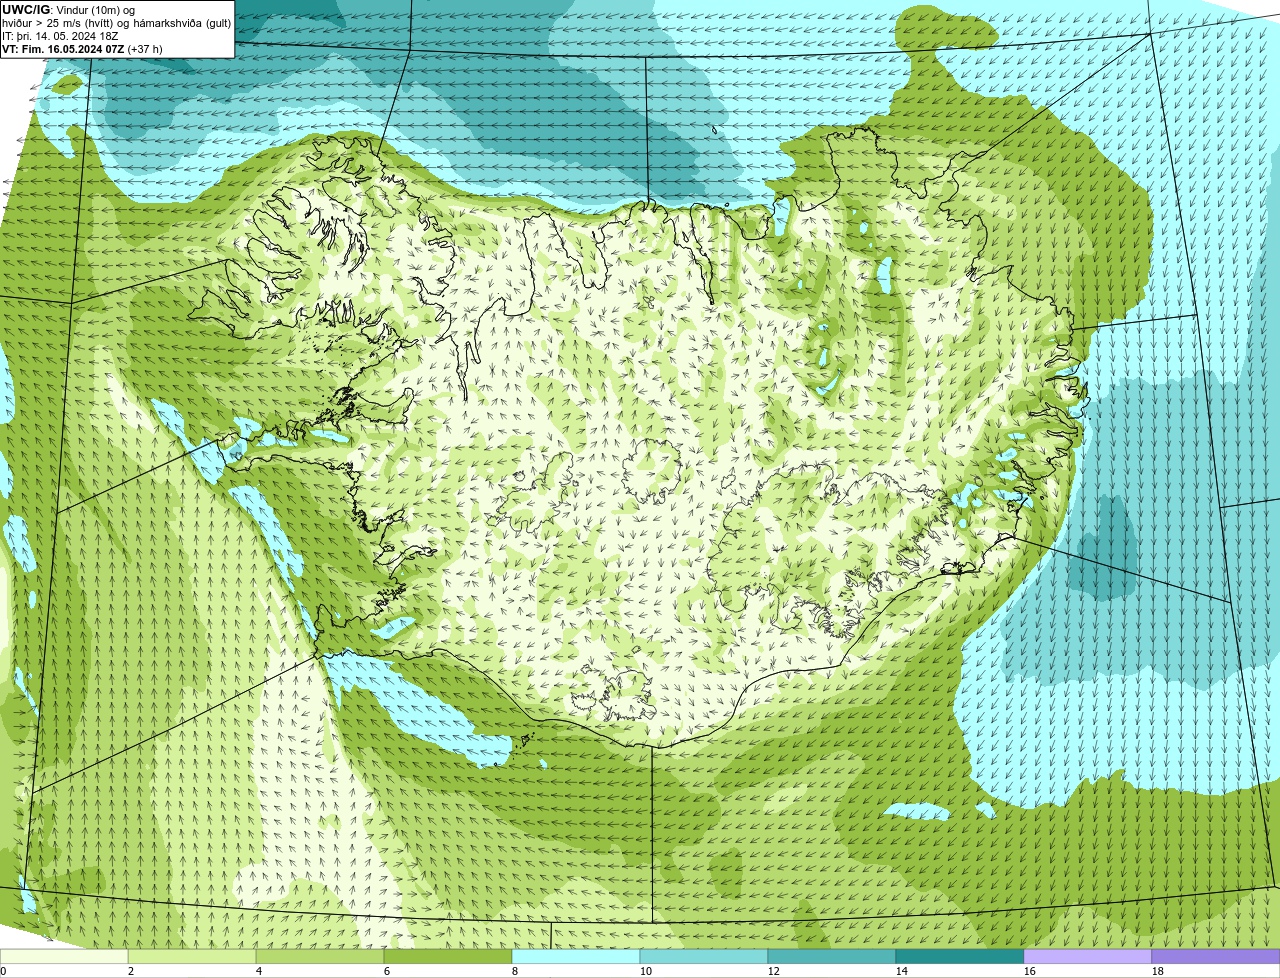Click the legend tick label '6'
The width and height of the screenshot is (1280, 978).
[387, 971]
